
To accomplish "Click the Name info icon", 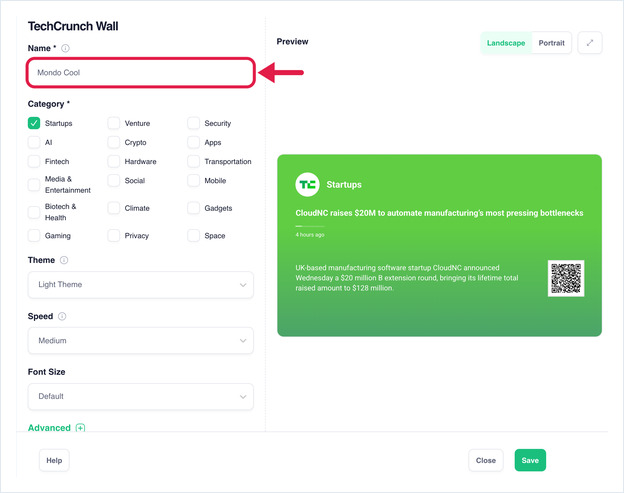I will click(65, 48).
